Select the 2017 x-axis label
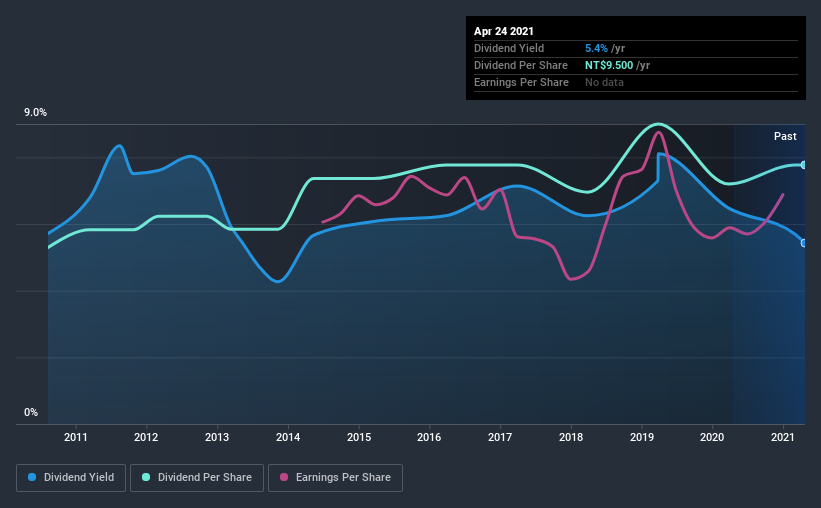This screenshot has height=508, width=821. tap(500, 437)
